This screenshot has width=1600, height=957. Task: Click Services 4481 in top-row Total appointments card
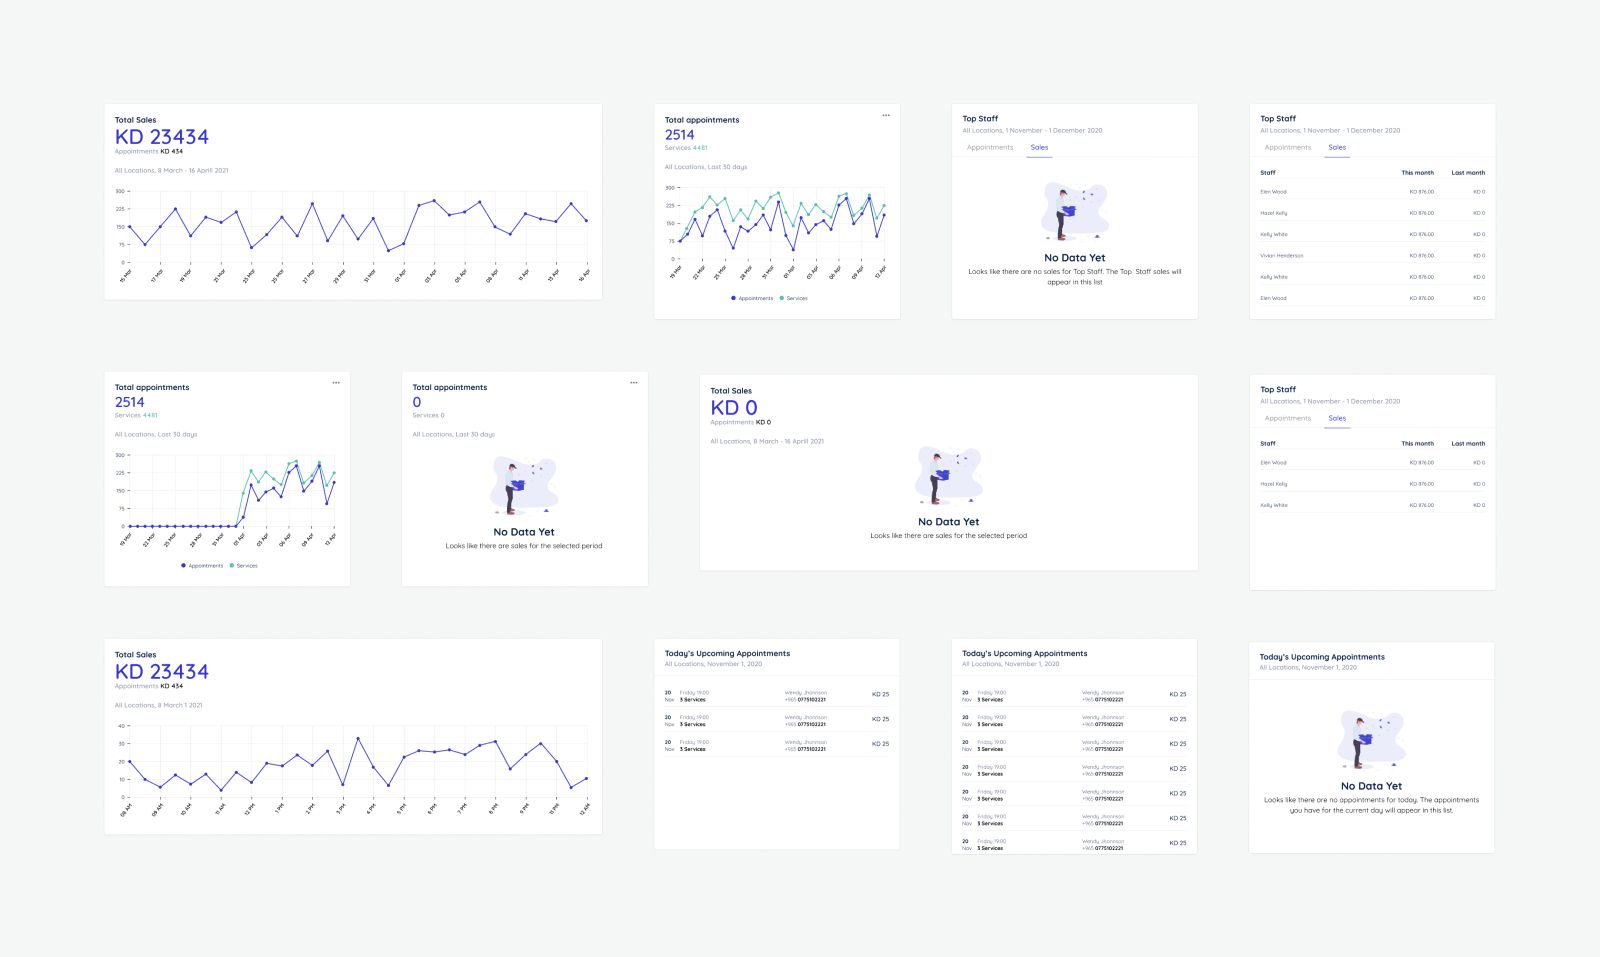pyautogui.click(x=686, y=148)
